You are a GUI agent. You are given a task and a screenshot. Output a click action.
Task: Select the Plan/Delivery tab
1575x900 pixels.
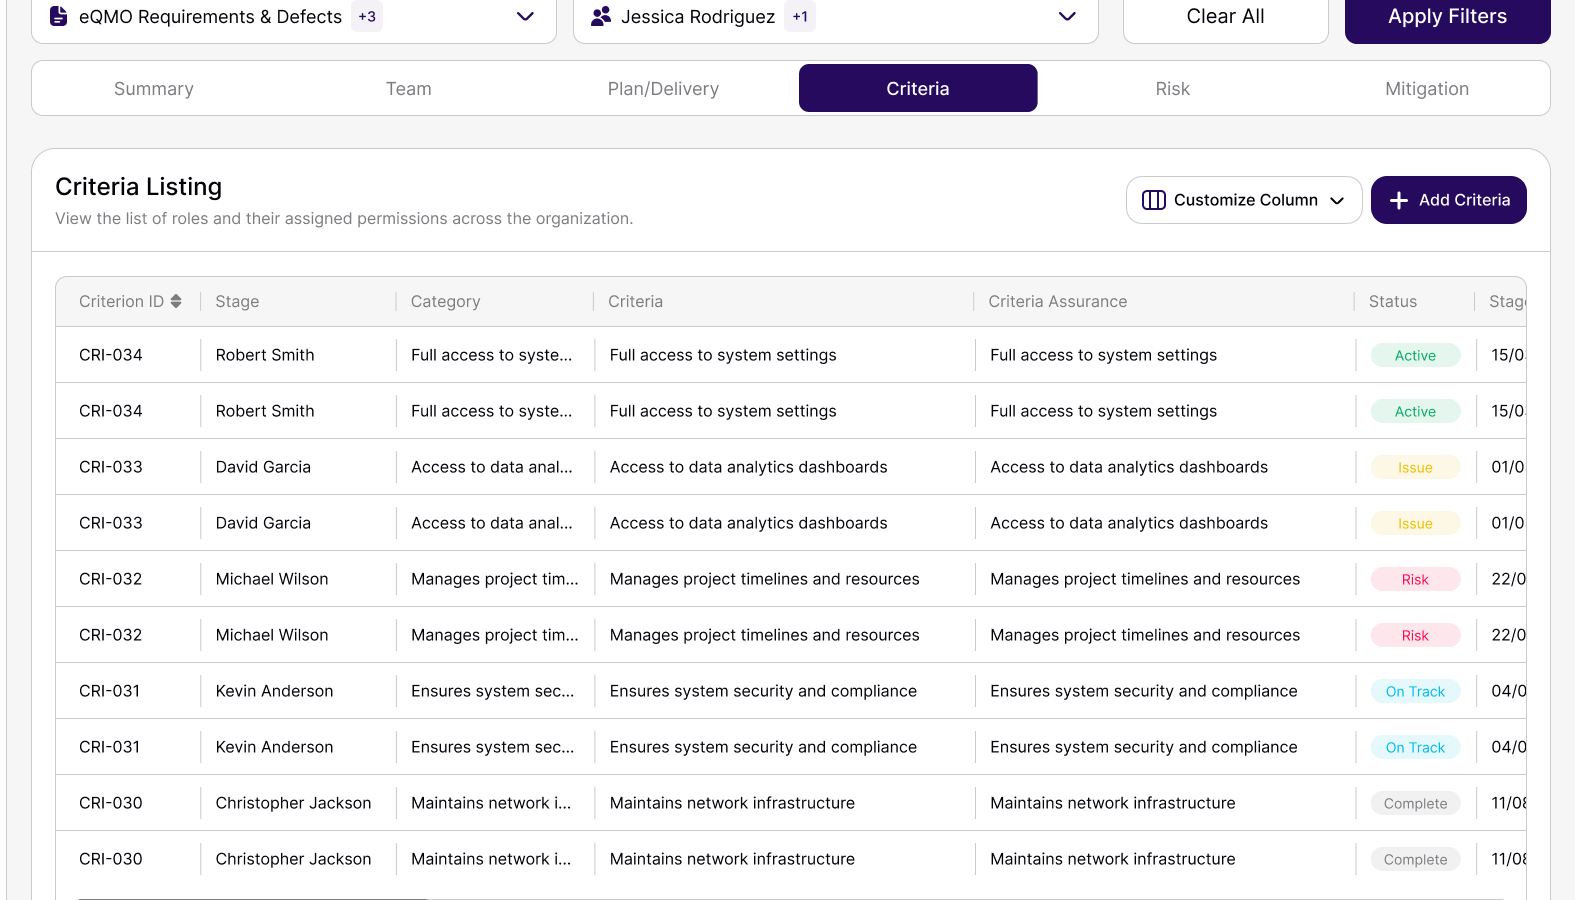tap(663, 88)
